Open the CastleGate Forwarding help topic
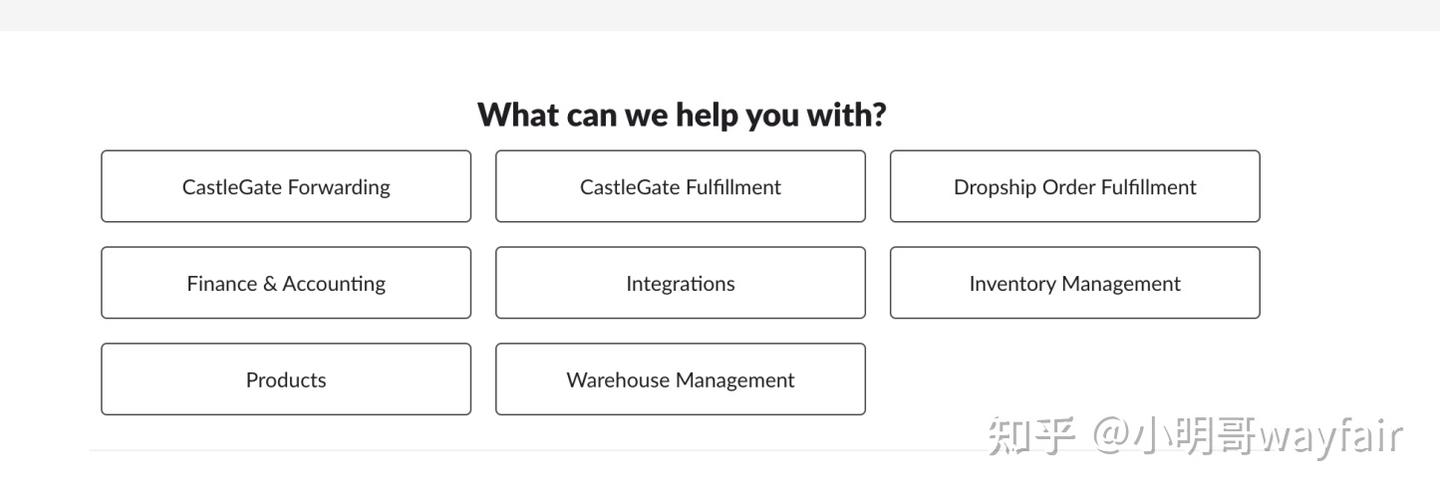The image size is (1440, 500). (x=286, y=187)
